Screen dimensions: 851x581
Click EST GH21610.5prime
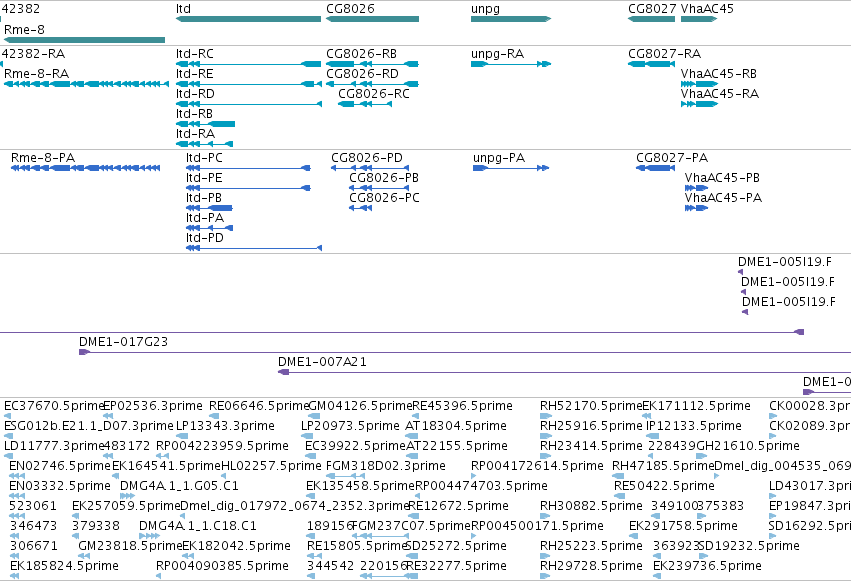point(701,456)
